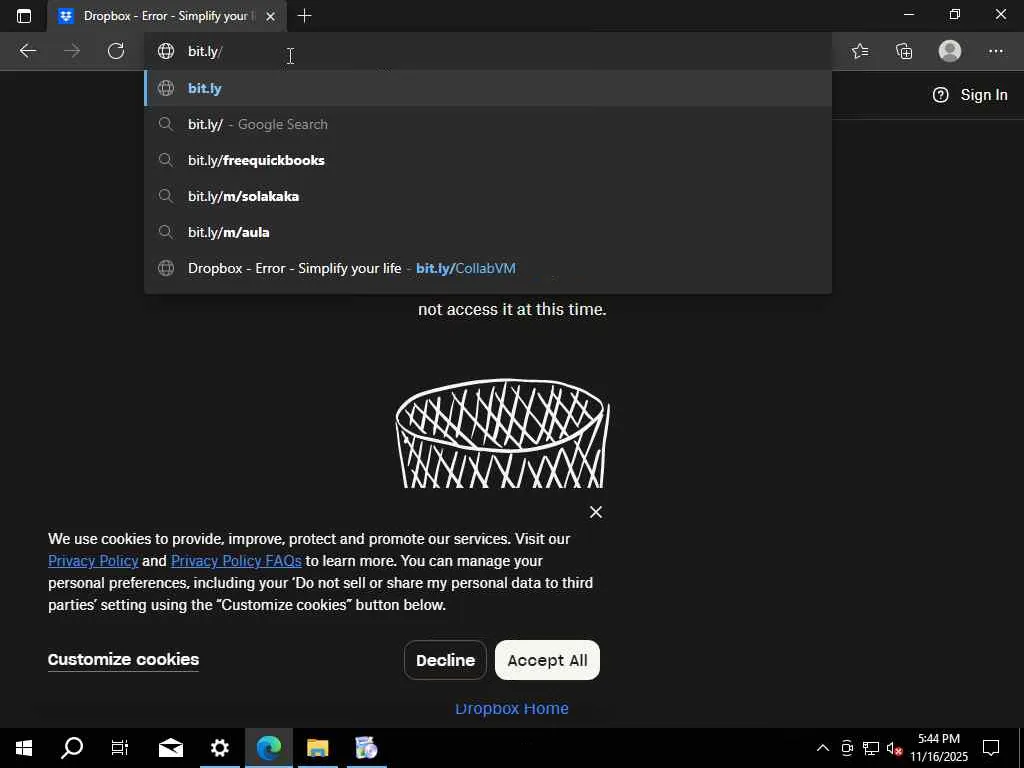Show hidden icons in the system tray
The height and width of the screenshot is (768, 1024).
coord(823,748)
